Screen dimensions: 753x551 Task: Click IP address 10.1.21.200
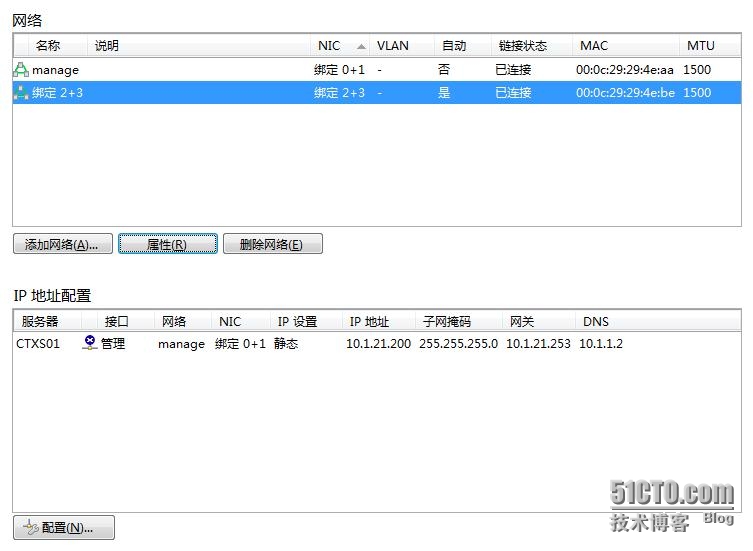pyautogui.click(x=378, y=343)
